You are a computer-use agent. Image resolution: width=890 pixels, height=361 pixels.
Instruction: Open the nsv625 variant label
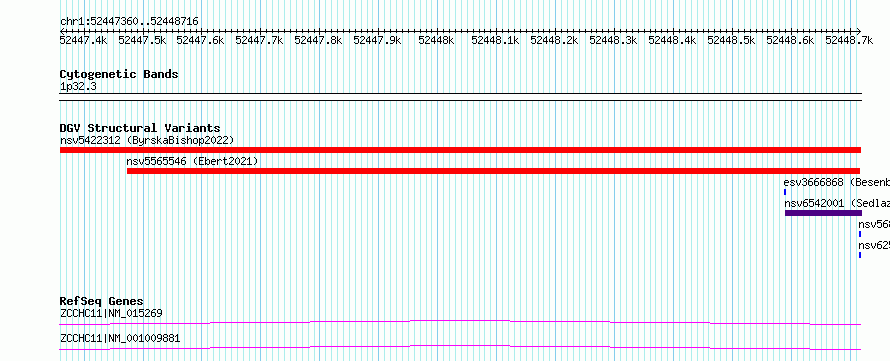[874, 246]
